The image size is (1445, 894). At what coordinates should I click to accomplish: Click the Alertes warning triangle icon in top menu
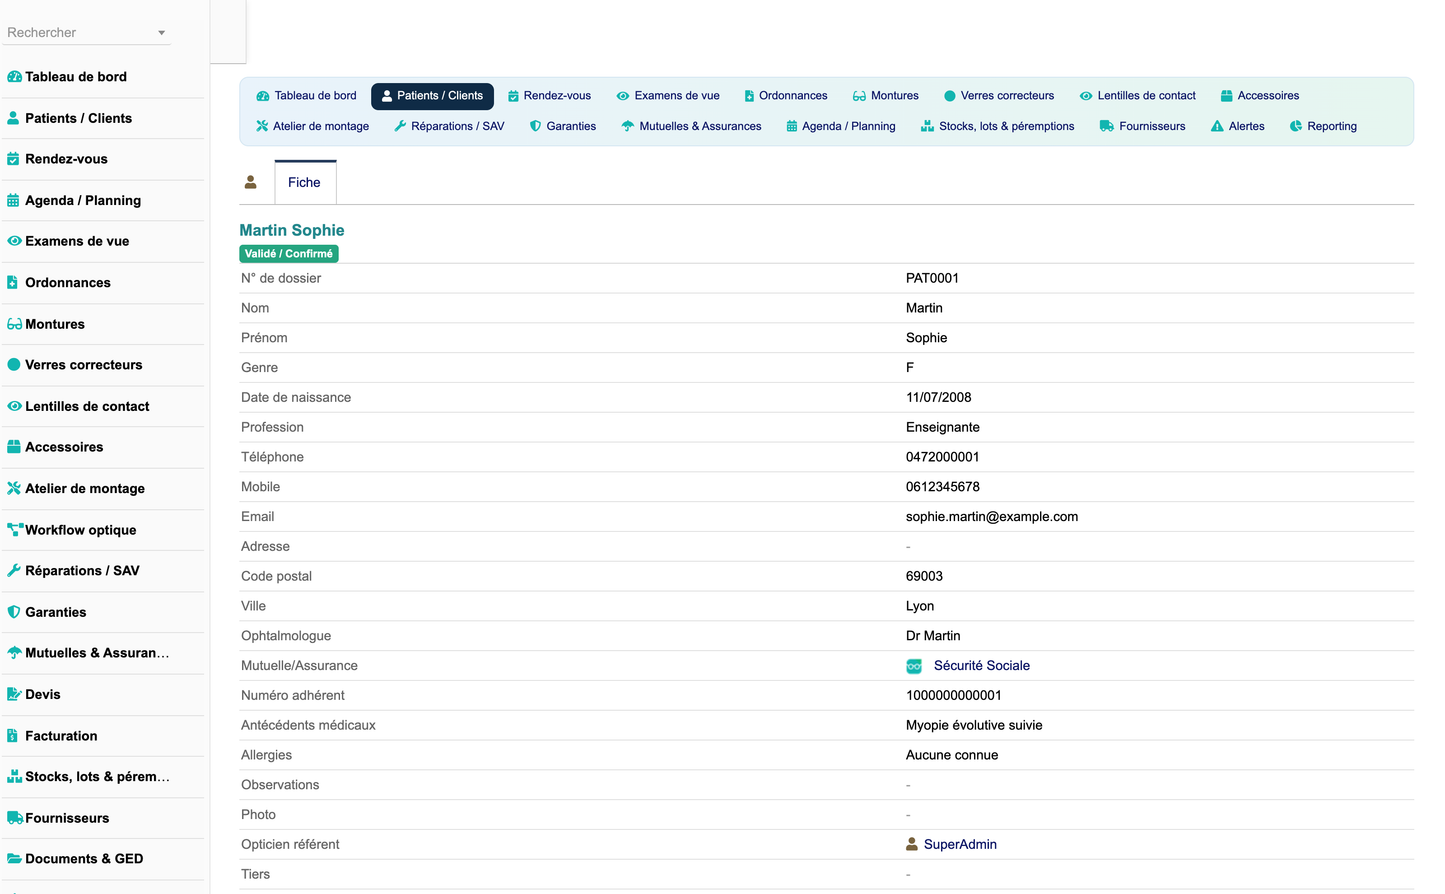(x=1217, y=126)
